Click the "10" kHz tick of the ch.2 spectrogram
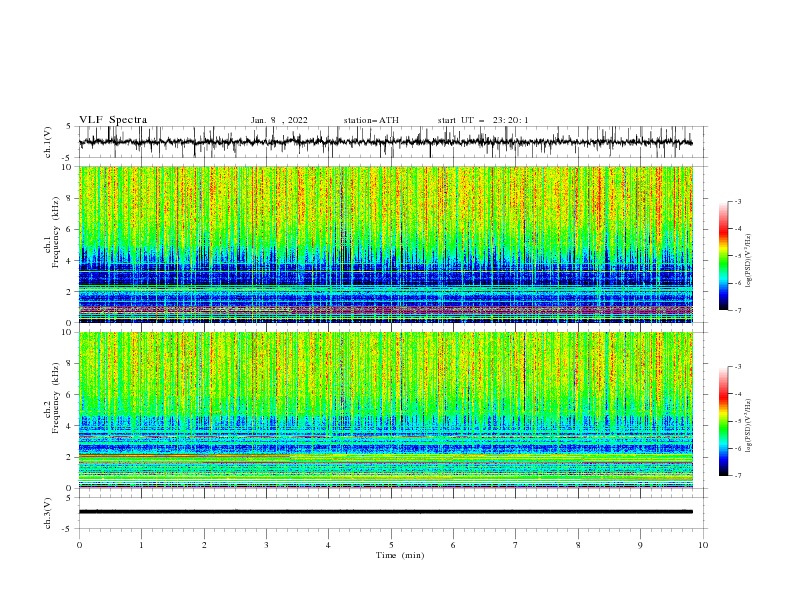 67,332
